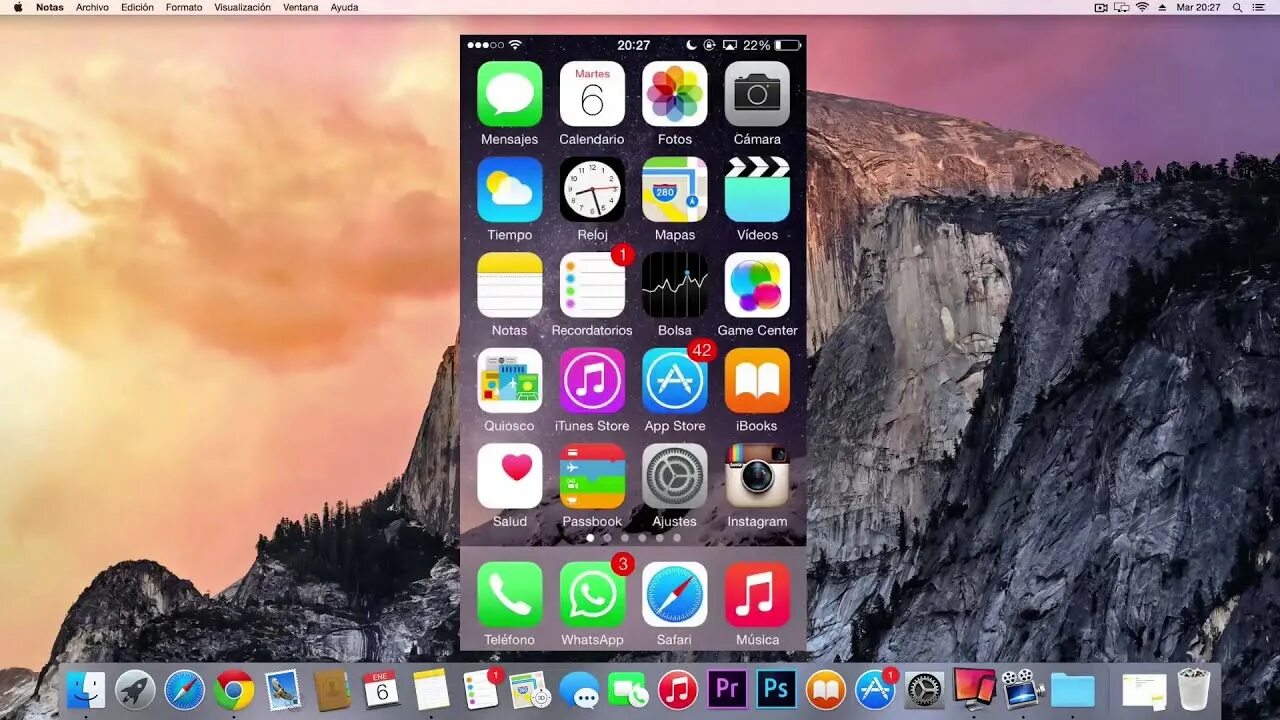Open the Calendar icon in the Mac dock

point(381,690)
